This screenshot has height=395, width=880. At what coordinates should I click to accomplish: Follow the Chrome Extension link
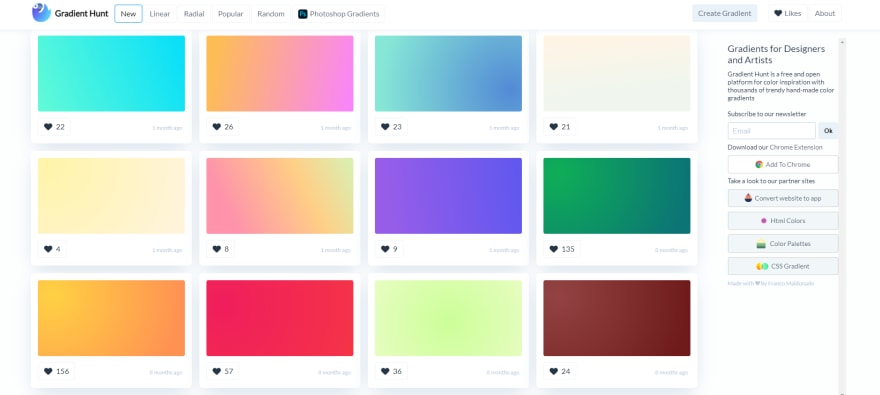796,148
